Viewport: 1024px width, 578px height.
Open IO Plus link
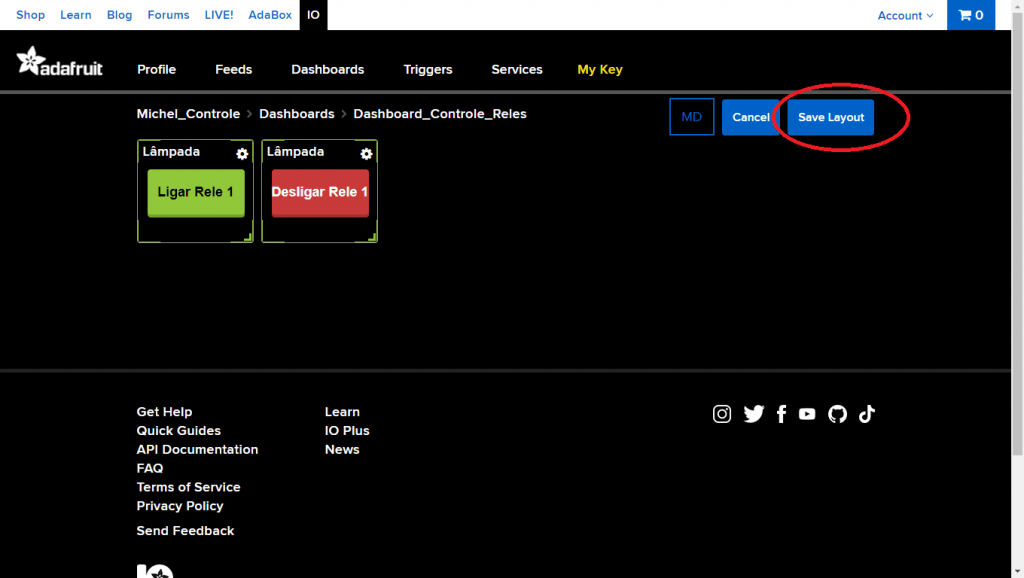click(x=347, y=430)
